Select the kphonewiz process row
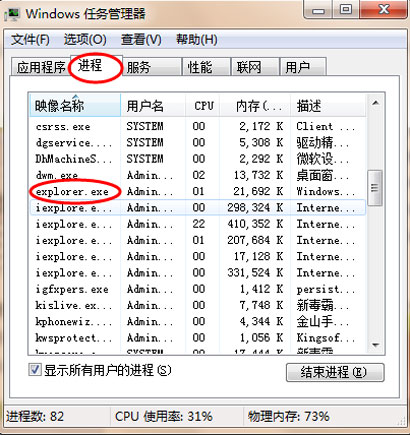 pos(198,321)
